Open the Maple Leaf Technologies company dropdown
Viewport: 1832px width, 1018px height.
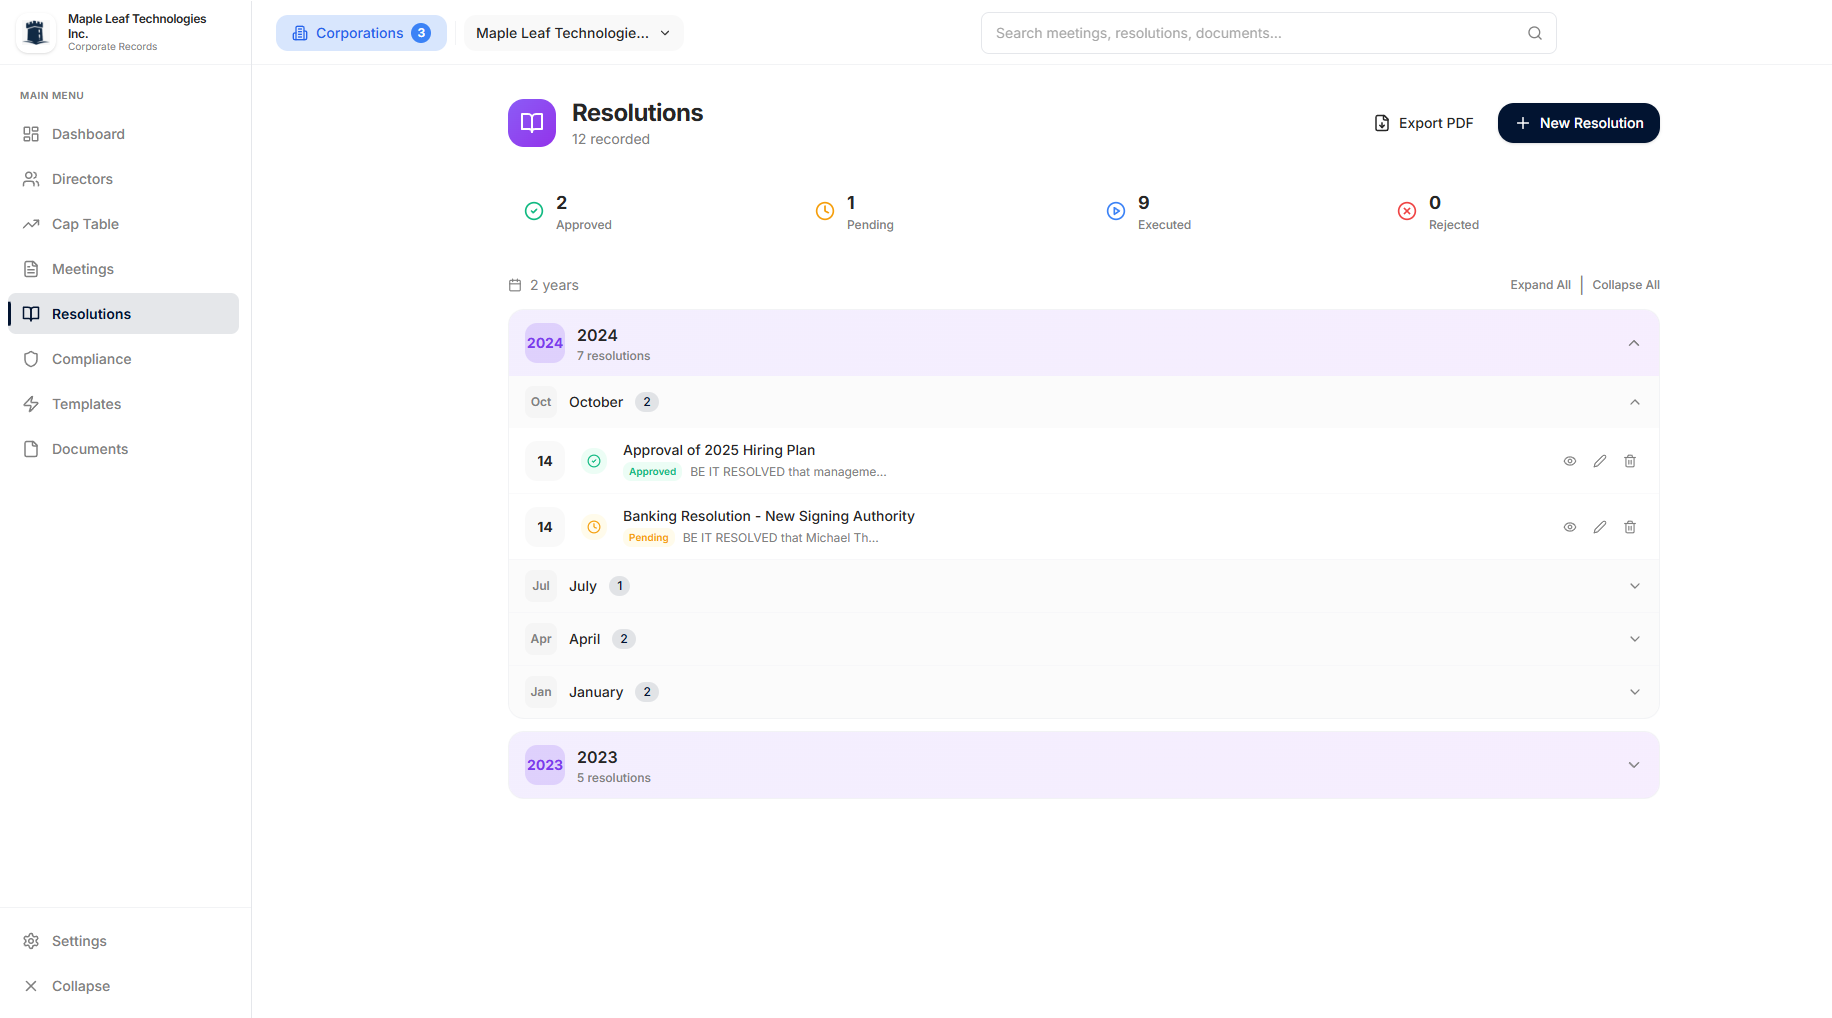(573, 33)
